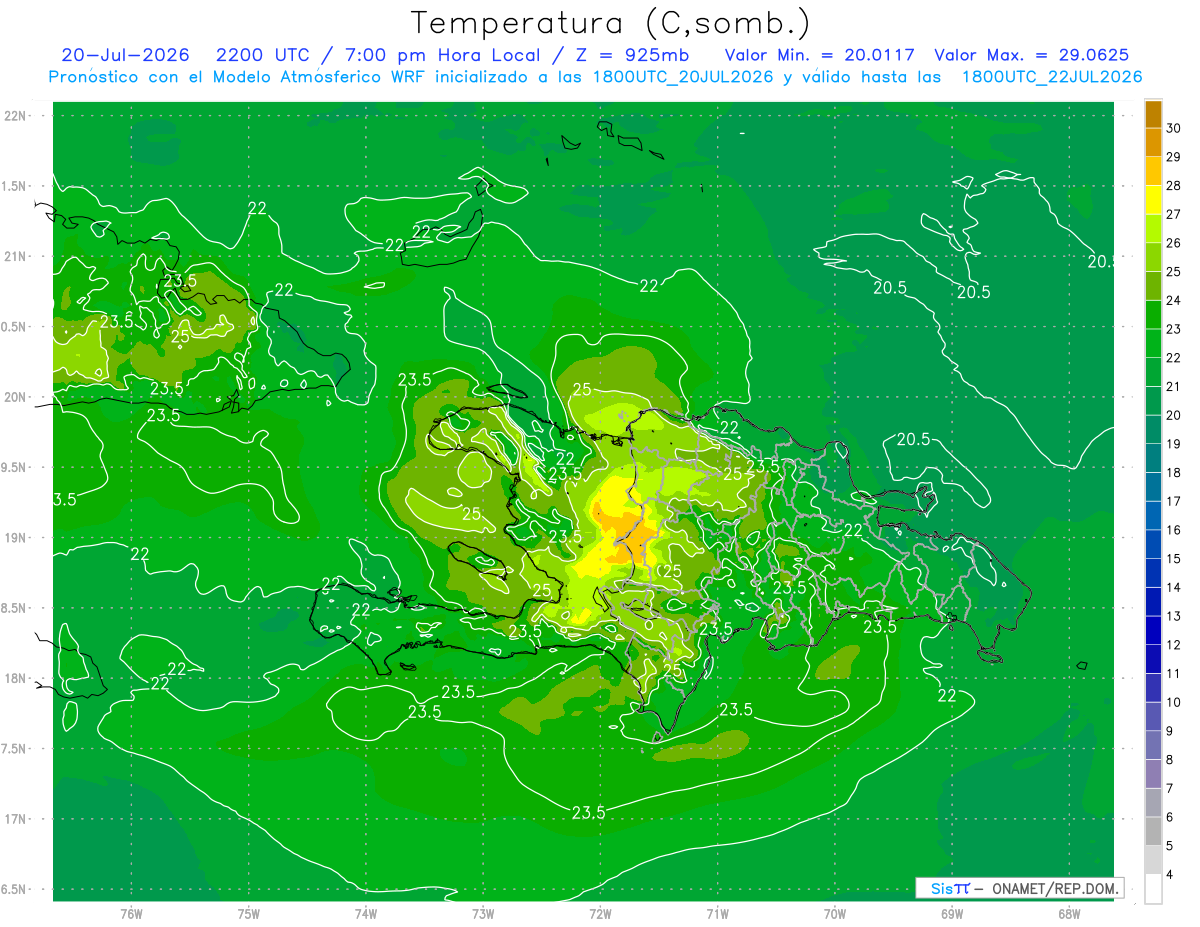The width and height of the screenshot is (1200, 927).
Task: Click longitude axis label '69W'
Action: [x=951, y=913]
